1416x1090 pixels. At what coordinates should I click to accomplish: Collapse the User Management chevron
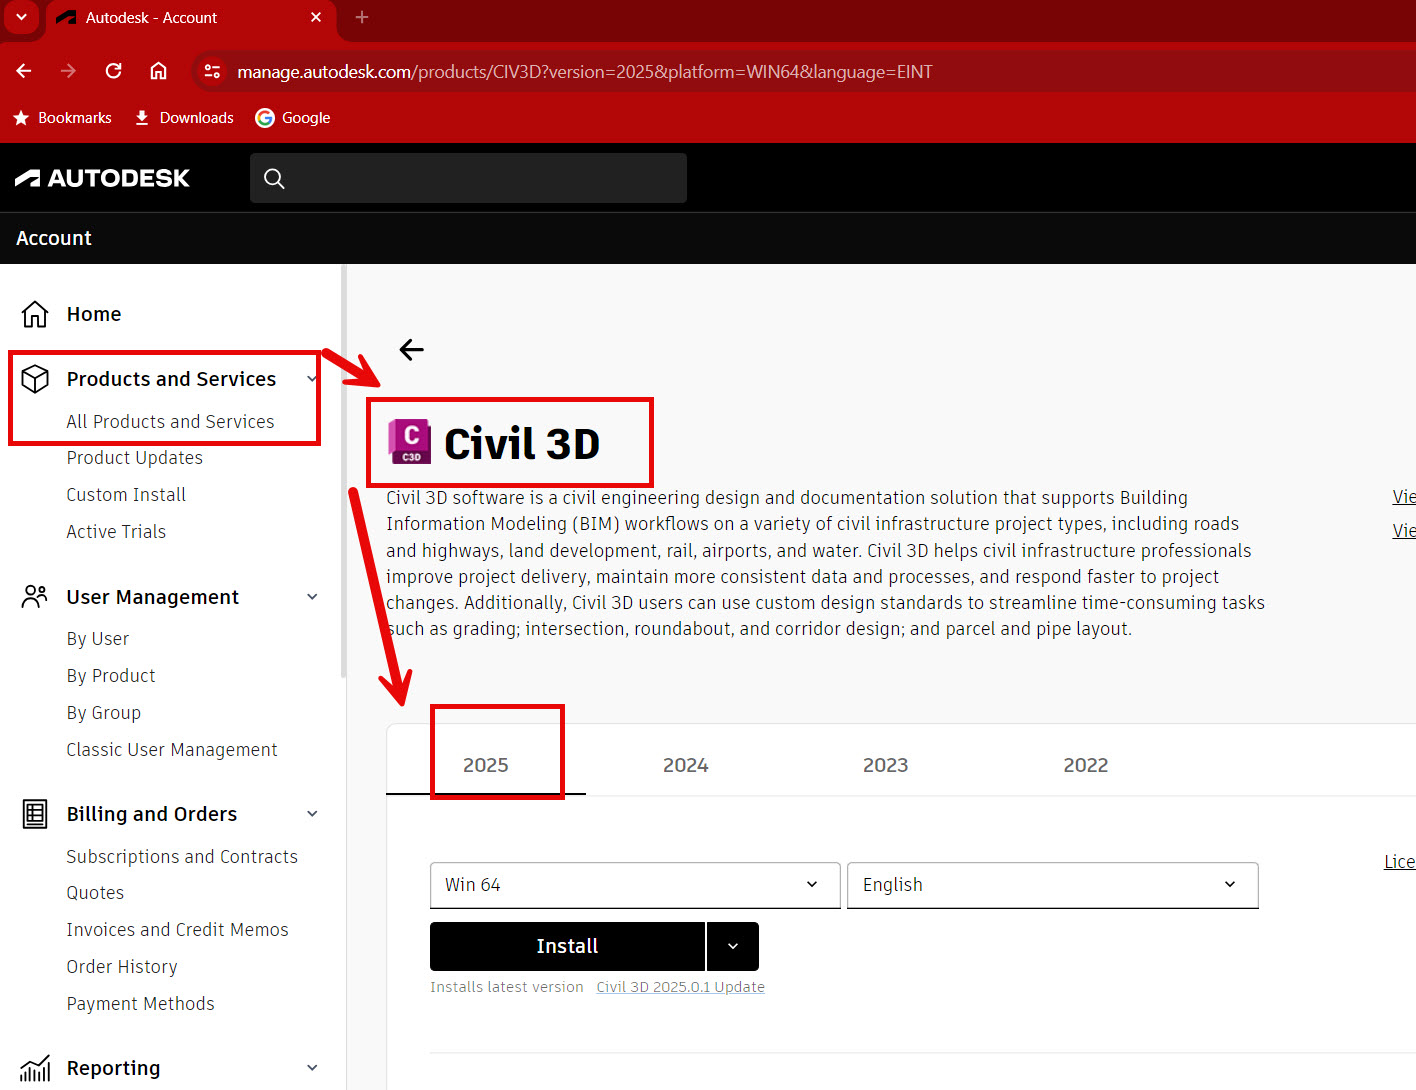312,597
